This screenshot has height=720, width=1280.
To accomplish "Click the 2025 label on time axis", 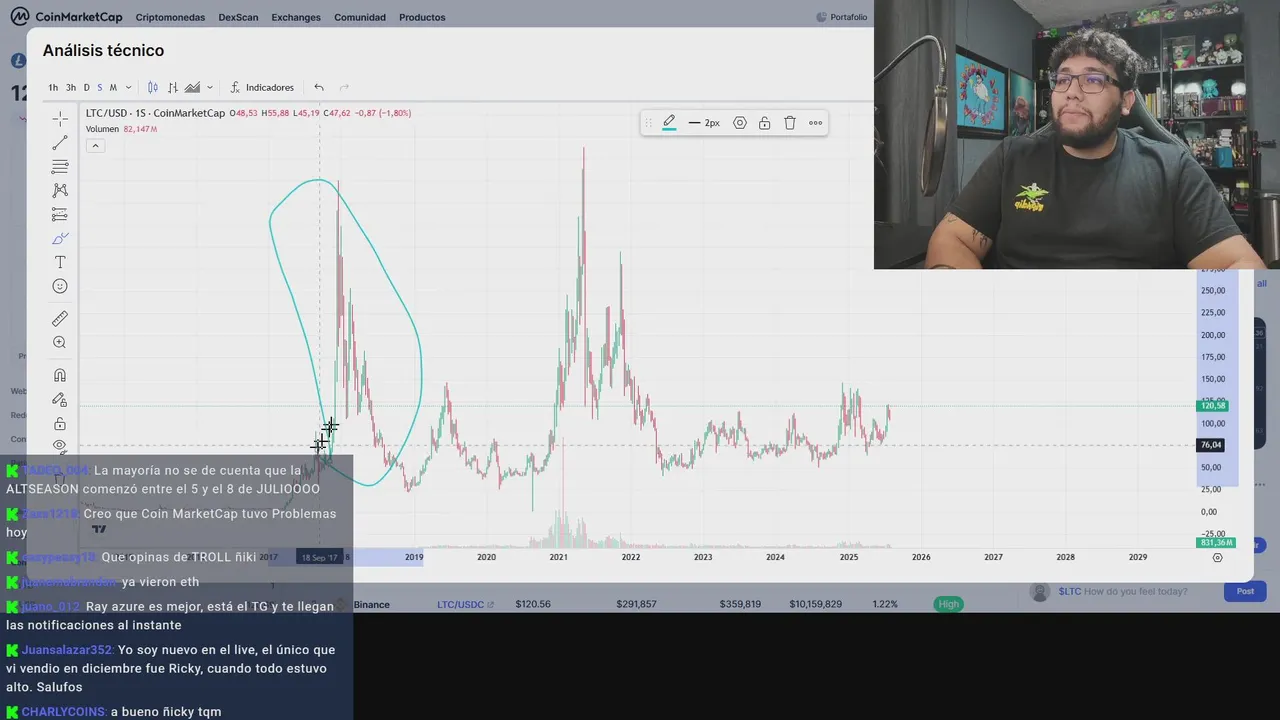I will tap(848, 557).
